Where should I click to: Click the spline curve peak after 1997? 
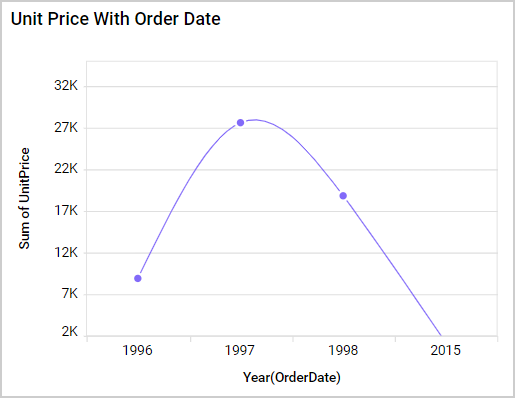click(256, 120)
